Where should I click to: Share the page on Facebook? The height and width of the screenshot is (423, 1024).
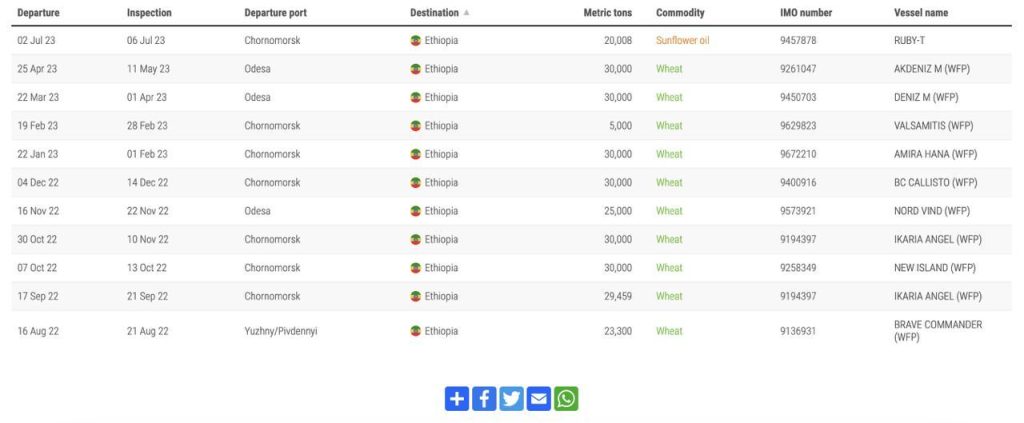click(x=484, y=398)
